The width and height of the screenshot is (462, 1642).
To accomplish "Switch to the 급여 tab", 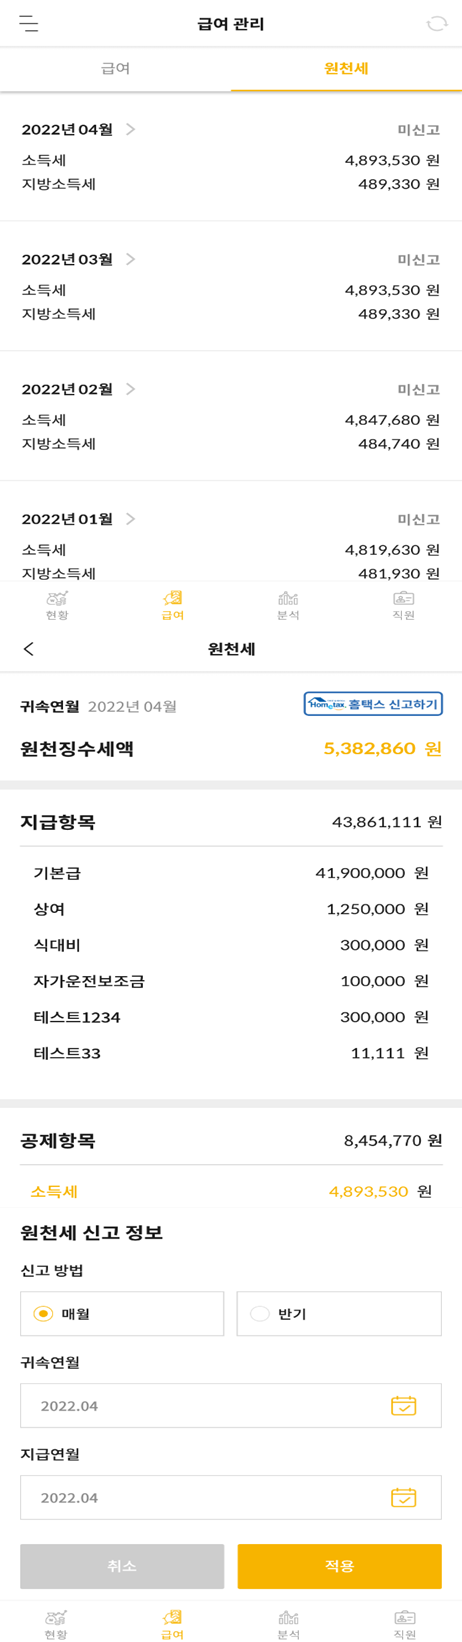I will (x=115, y=69).
